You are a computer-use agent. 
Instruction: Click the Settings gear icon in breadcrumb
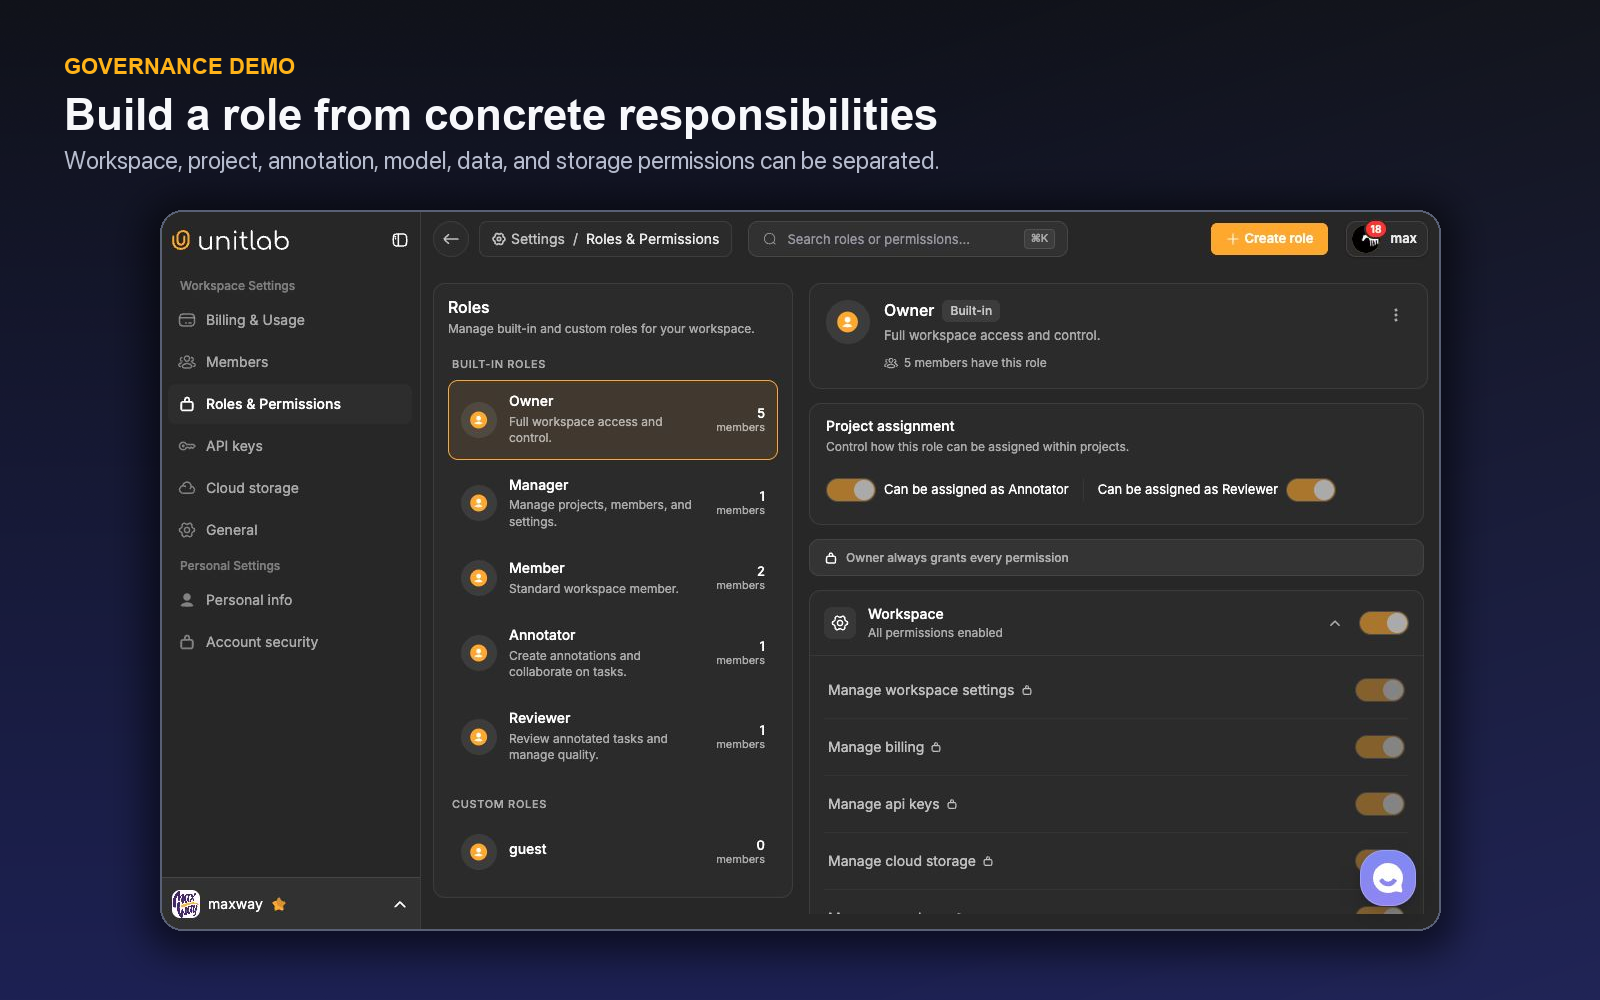[498, 239]
